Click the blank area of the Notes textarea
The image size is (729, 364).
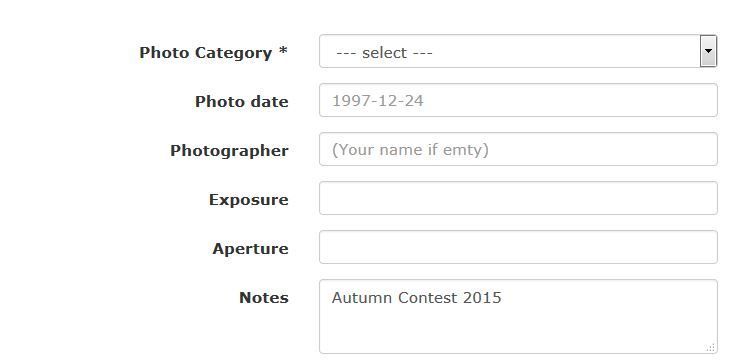click(x=518, y=330)
